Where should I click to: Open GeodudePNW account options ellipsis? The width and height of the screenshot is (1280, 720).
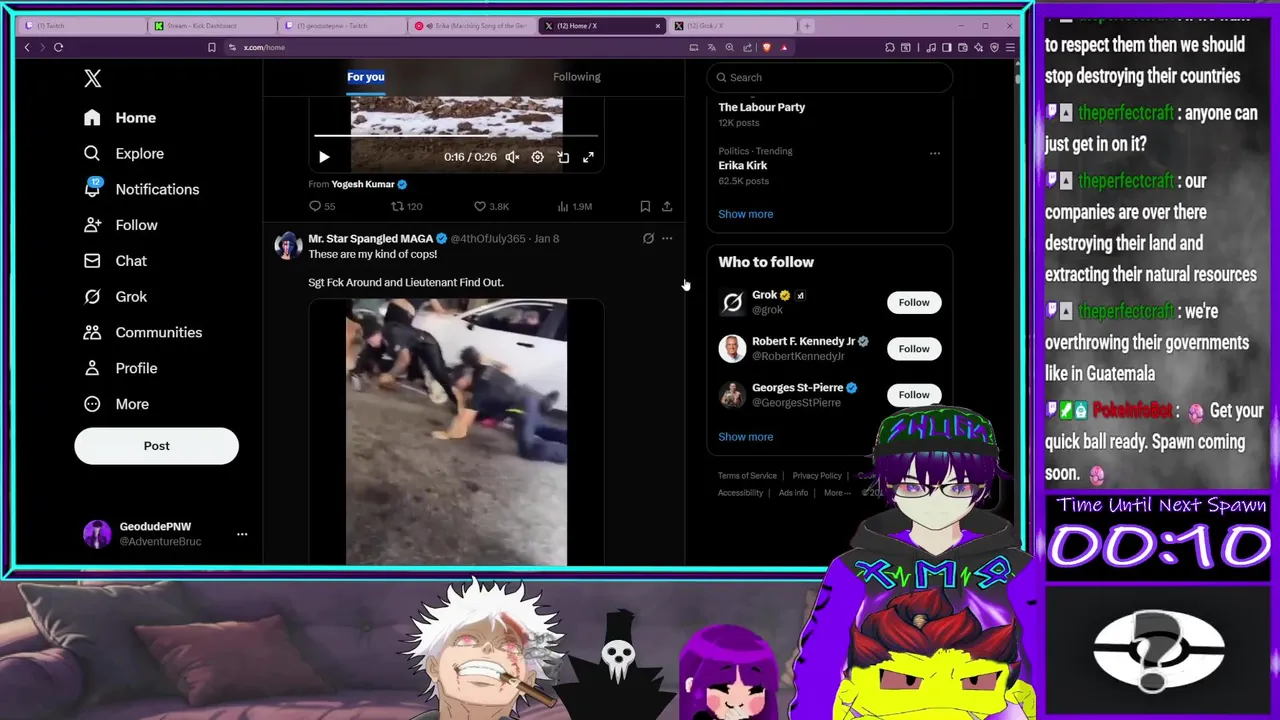[x=242, y=534]
